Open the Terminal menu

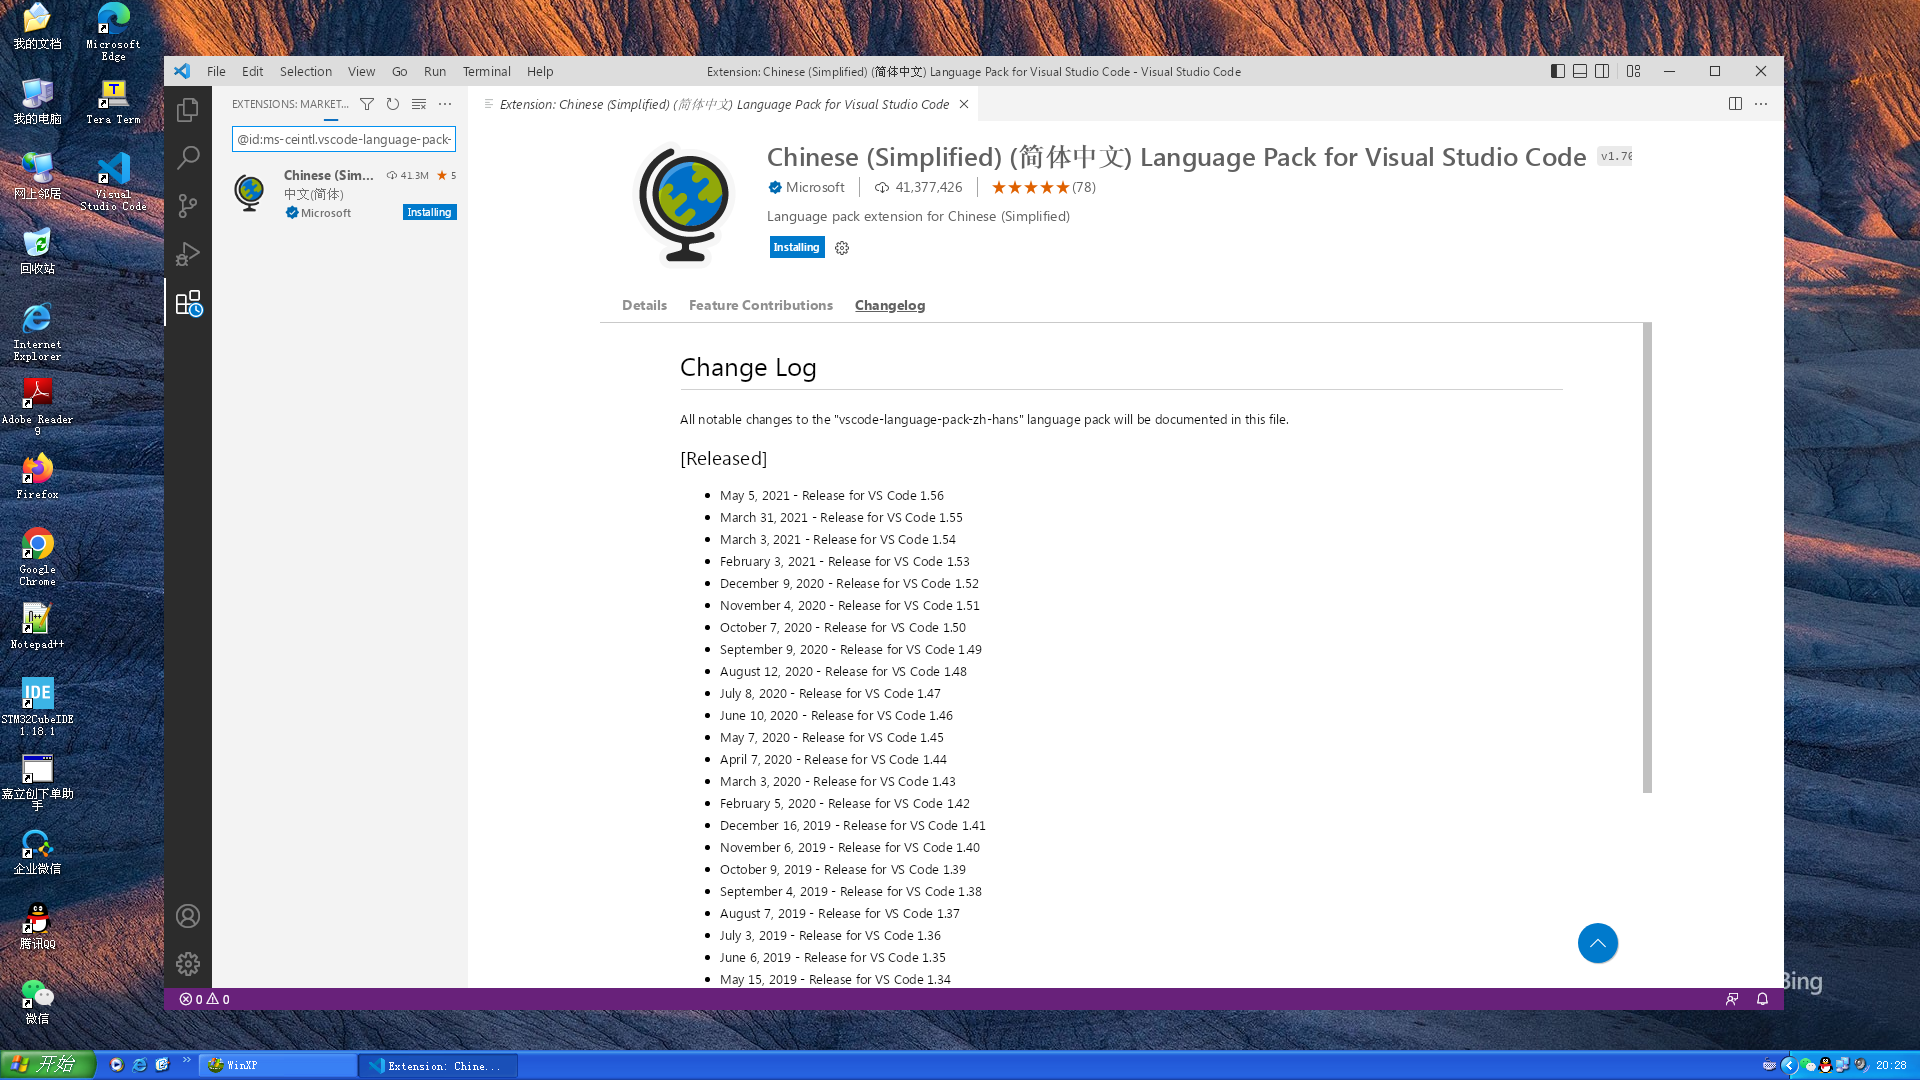[487, 71]
